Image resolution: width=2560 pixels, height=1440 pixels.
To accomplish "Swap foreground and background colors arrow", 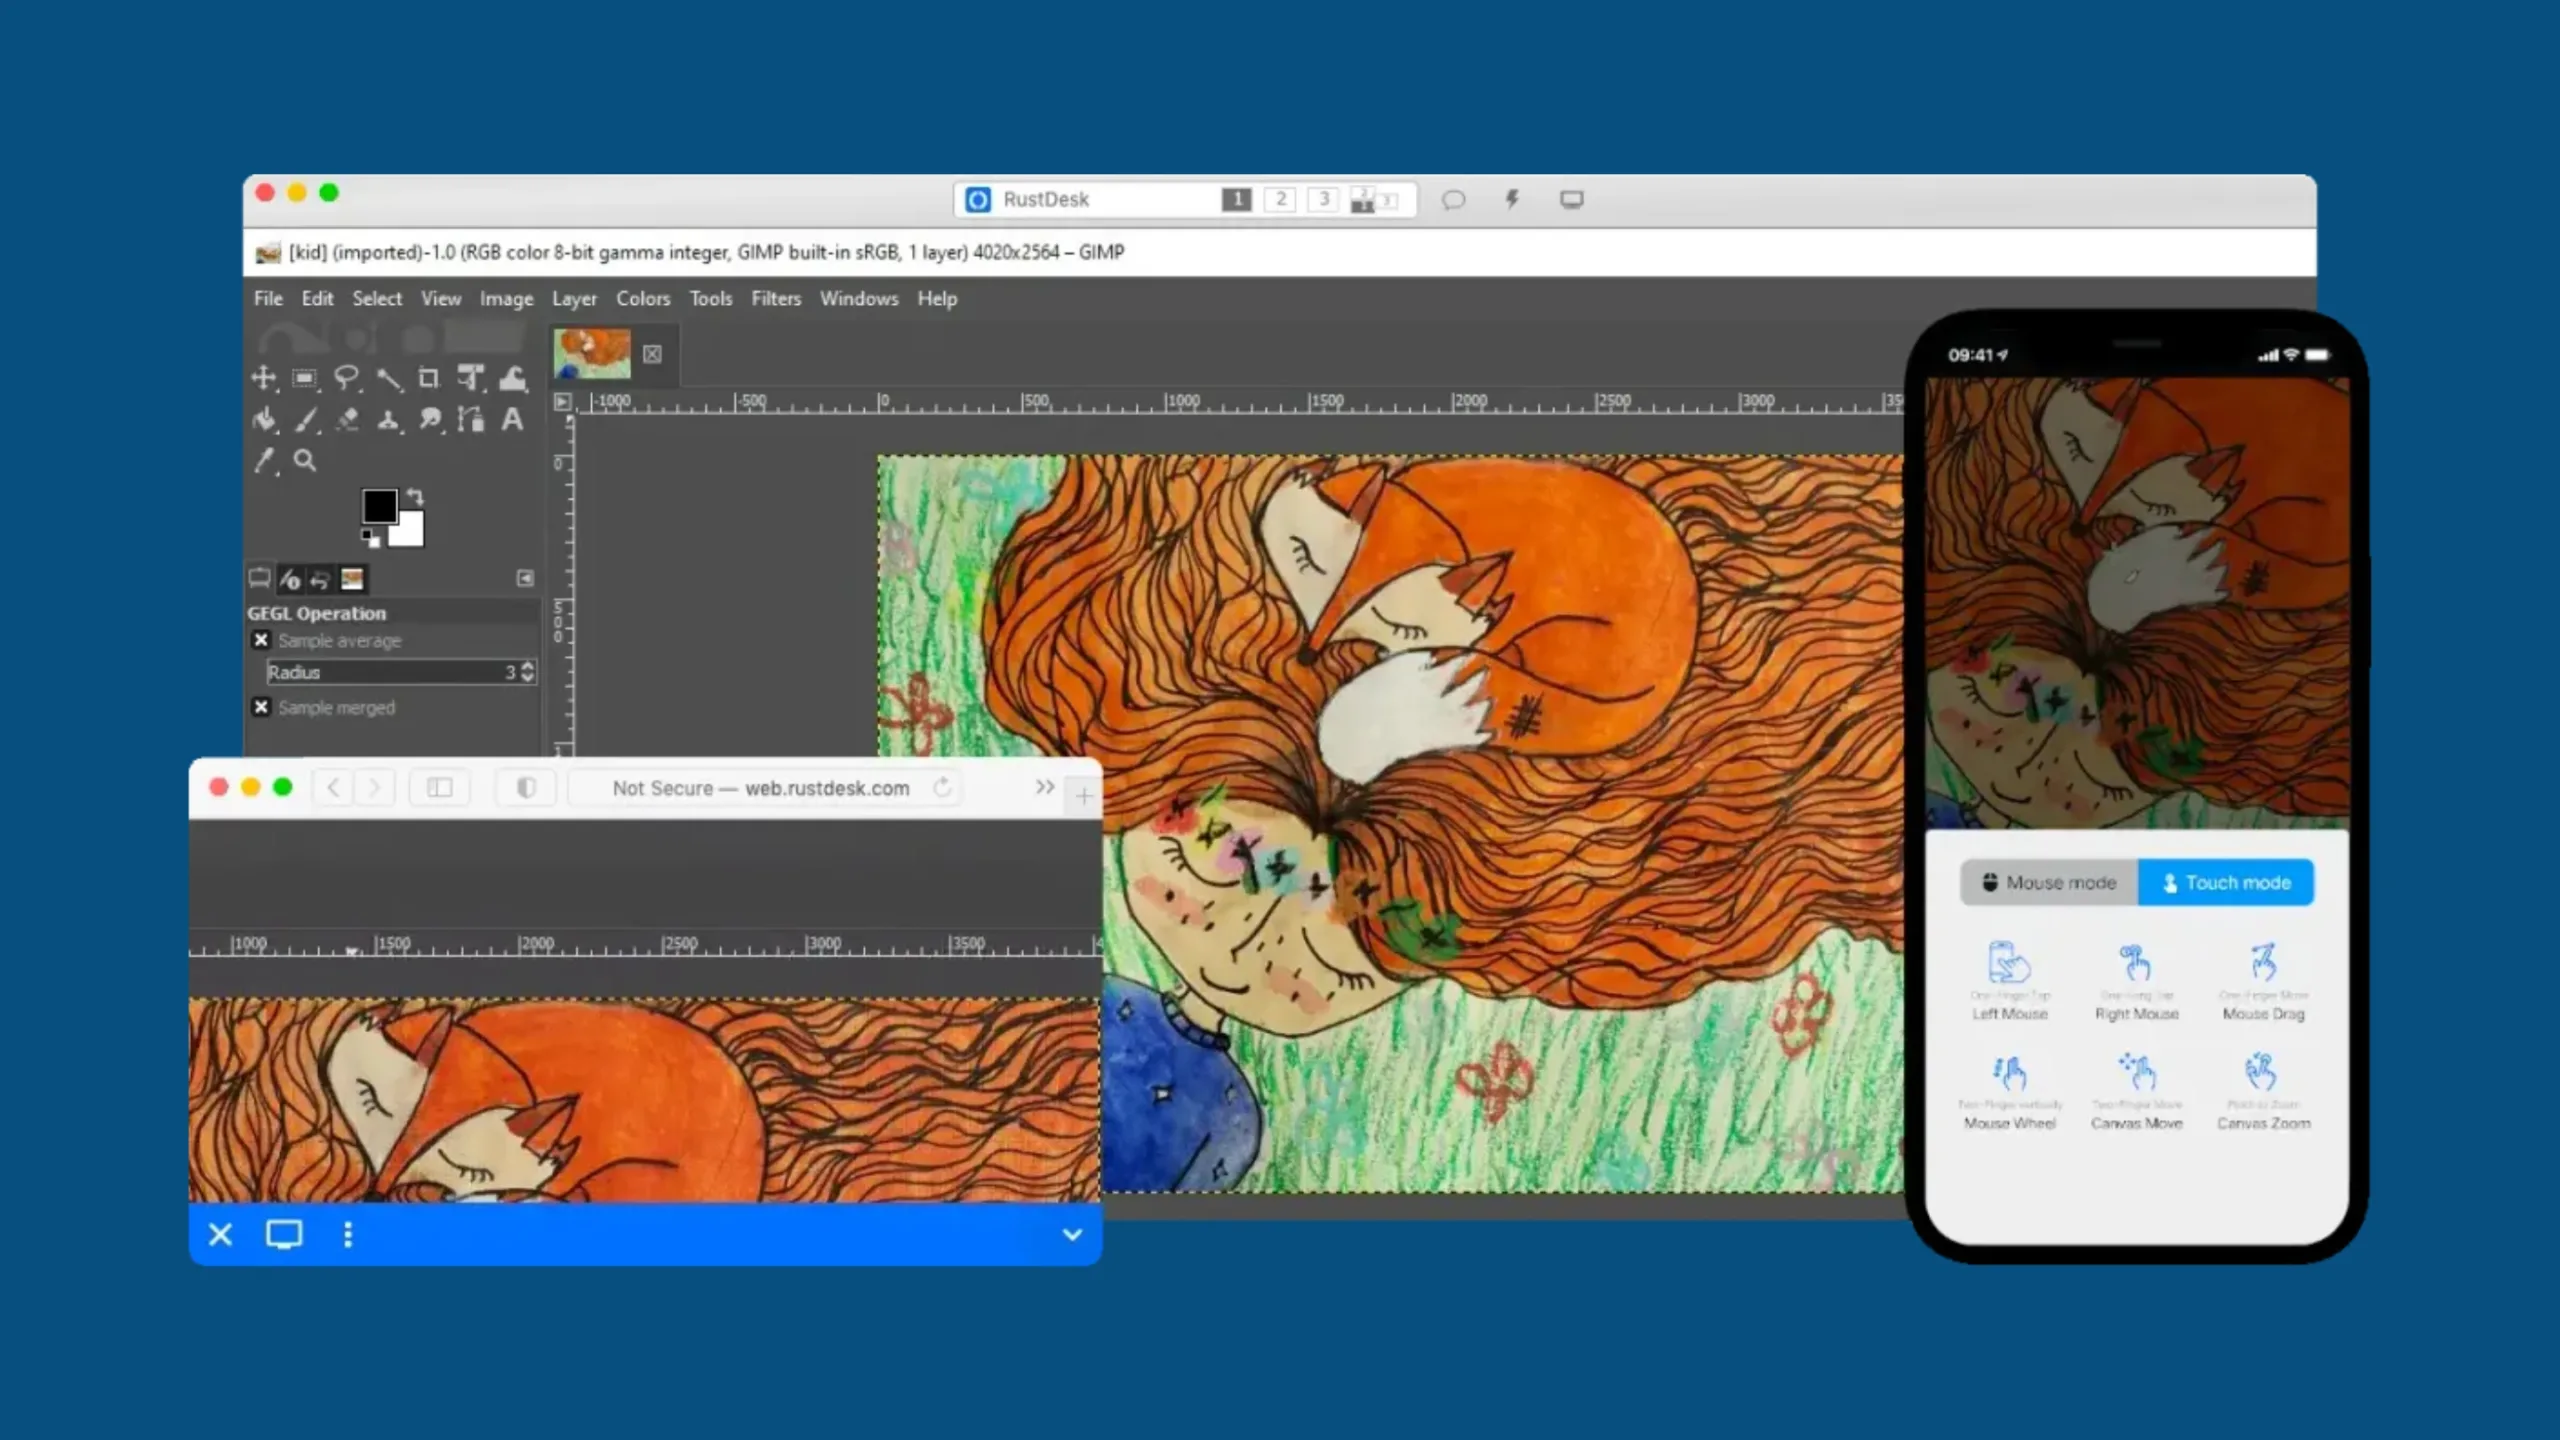I will tap(415, 497).
